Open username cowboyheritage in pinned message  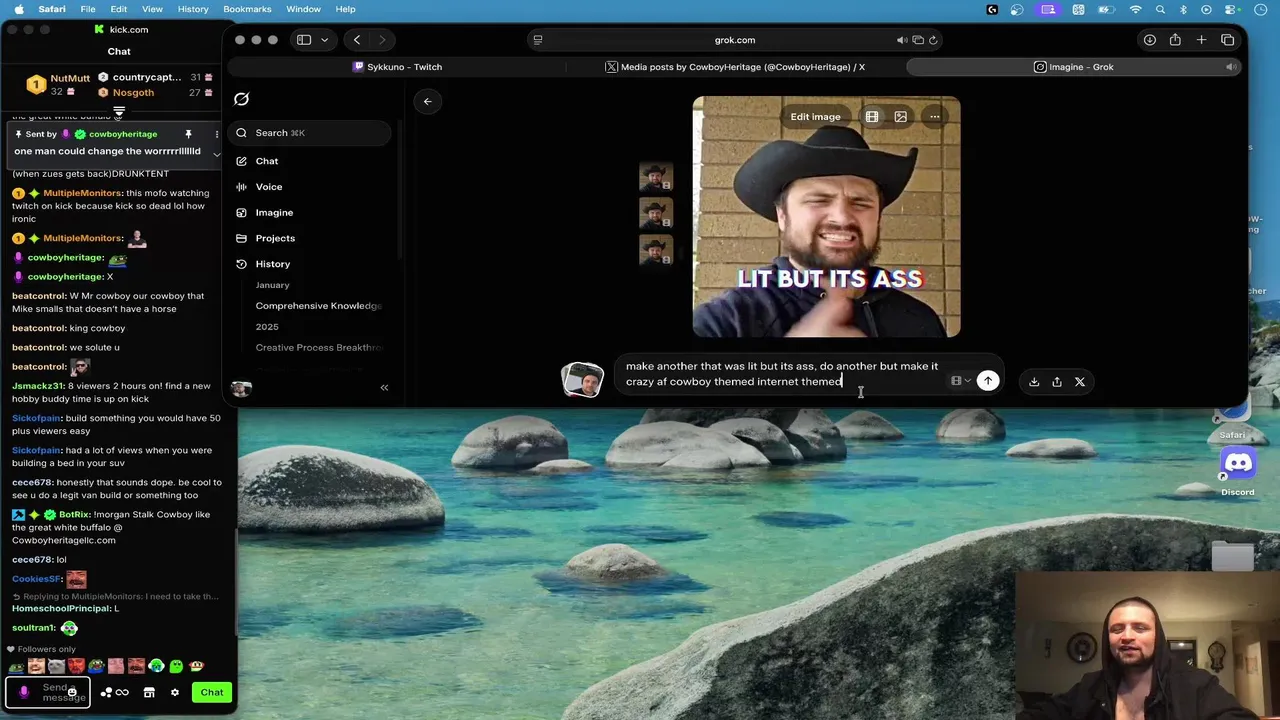[x=123, y=134]
